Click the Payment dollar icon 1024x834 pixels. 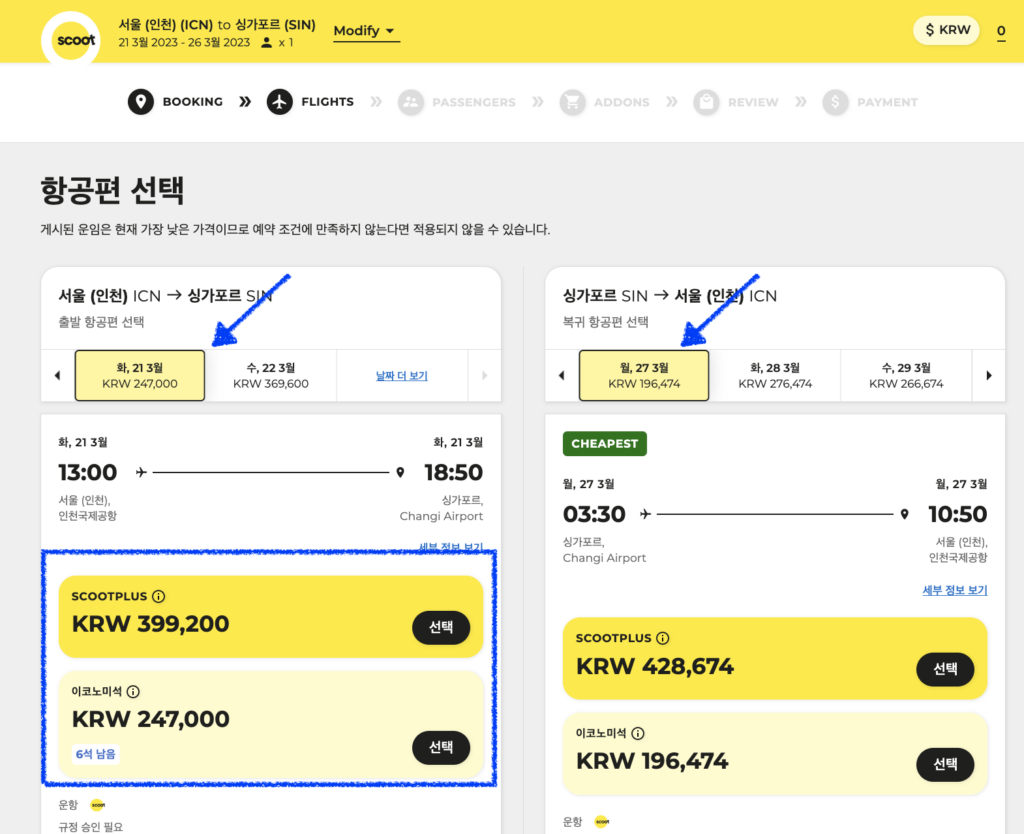[835, 102]
